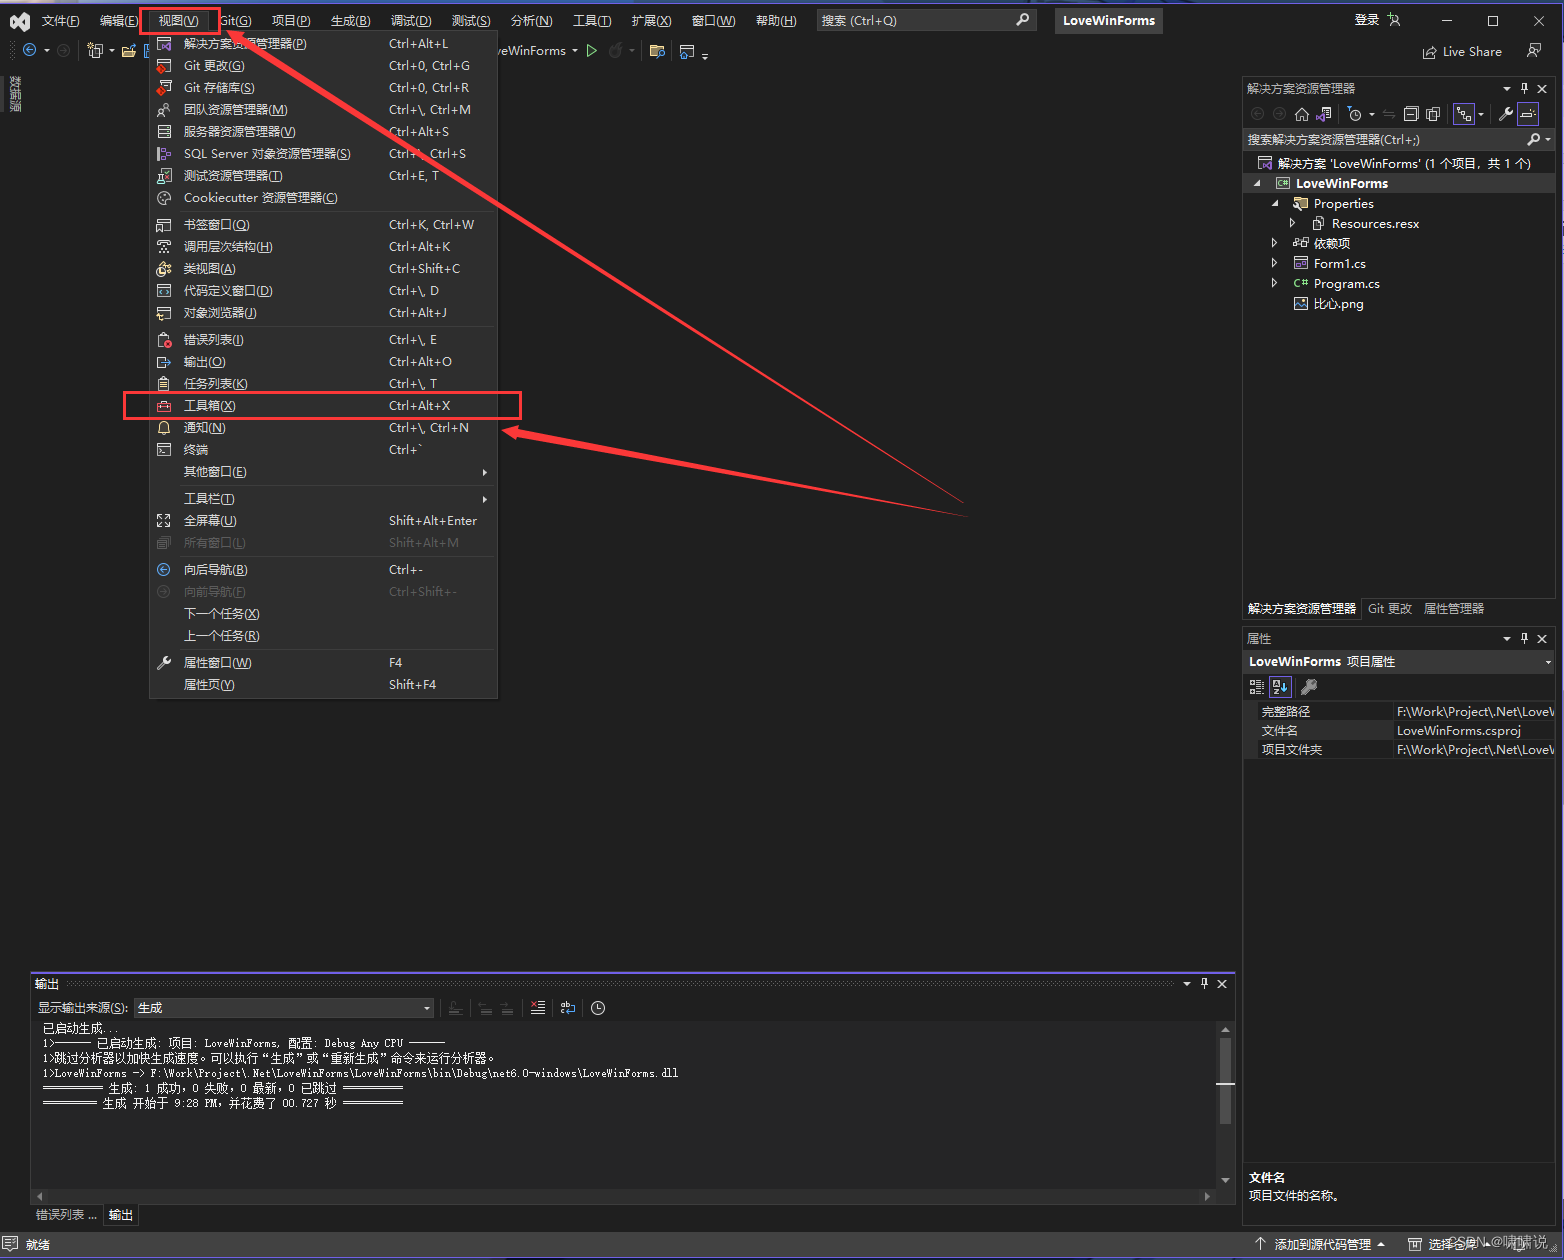Click 文件名 property row
Viewport: 1564px width, 1260px height.
click(x=1404, y=731)
